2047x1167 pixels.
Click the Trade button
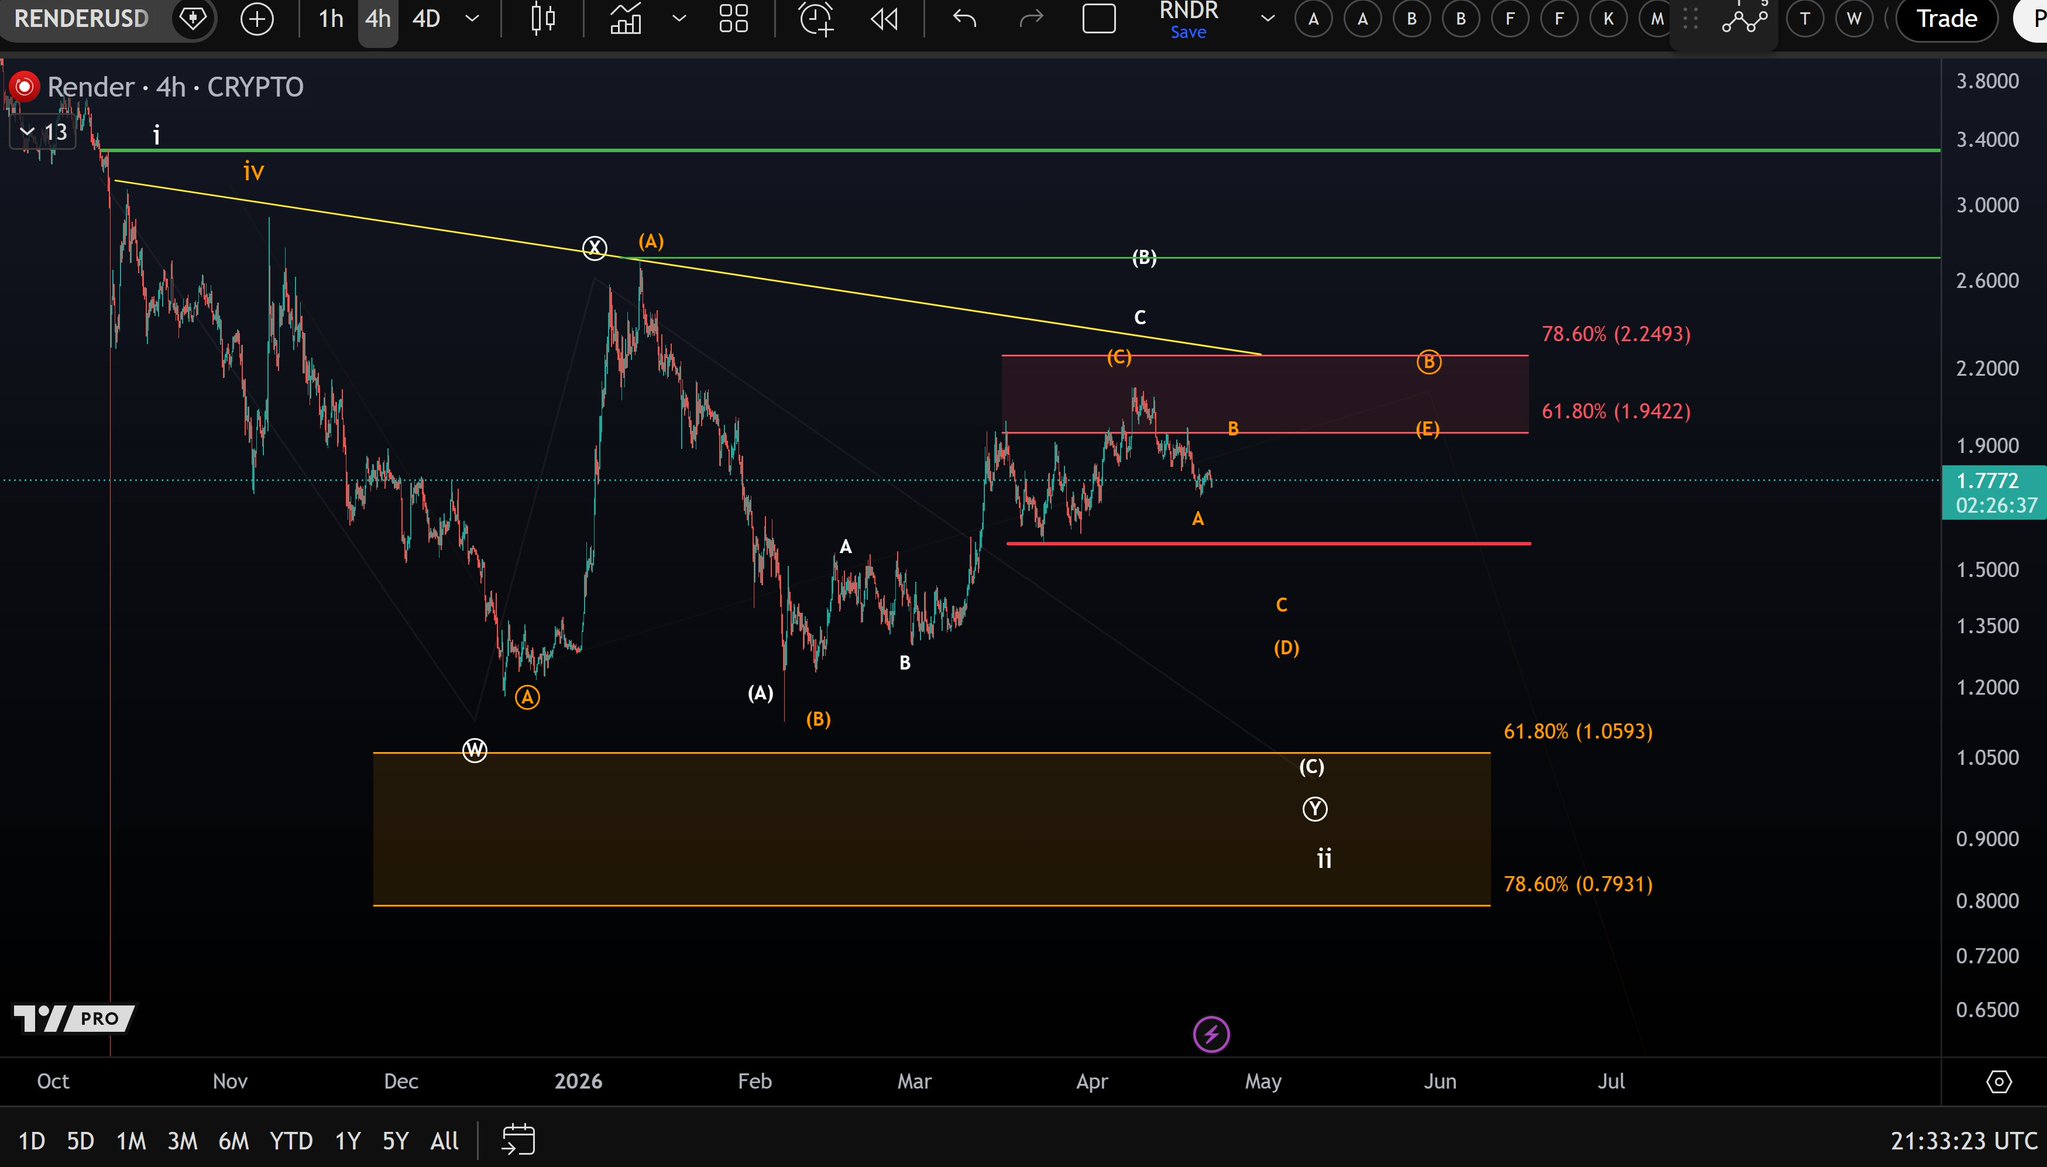1946,19
